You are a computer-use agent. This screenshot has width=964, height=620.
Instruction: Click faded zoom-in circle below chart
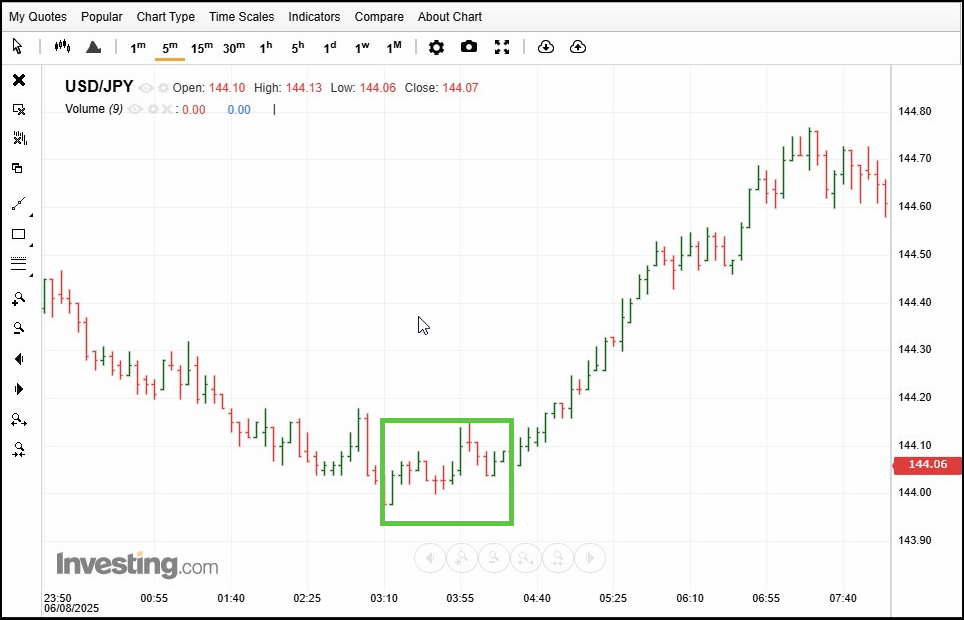pos(462,558)
